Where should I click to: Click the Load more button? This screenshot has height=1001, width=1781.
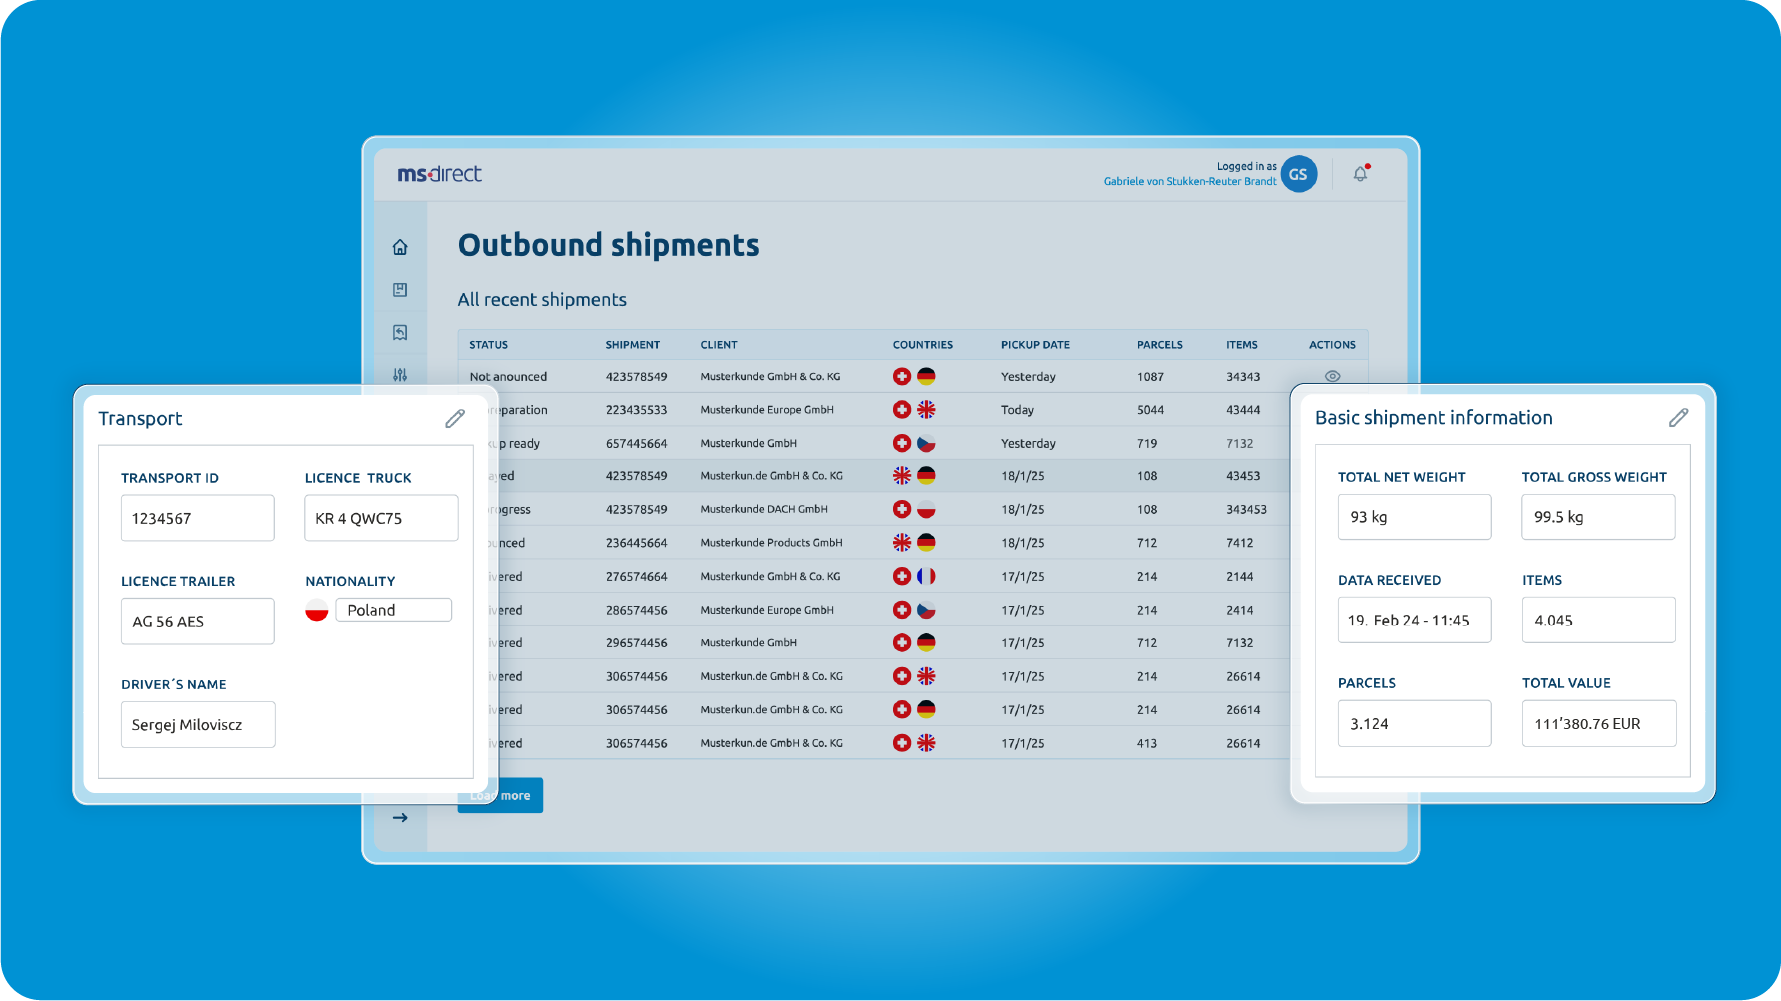500,796
